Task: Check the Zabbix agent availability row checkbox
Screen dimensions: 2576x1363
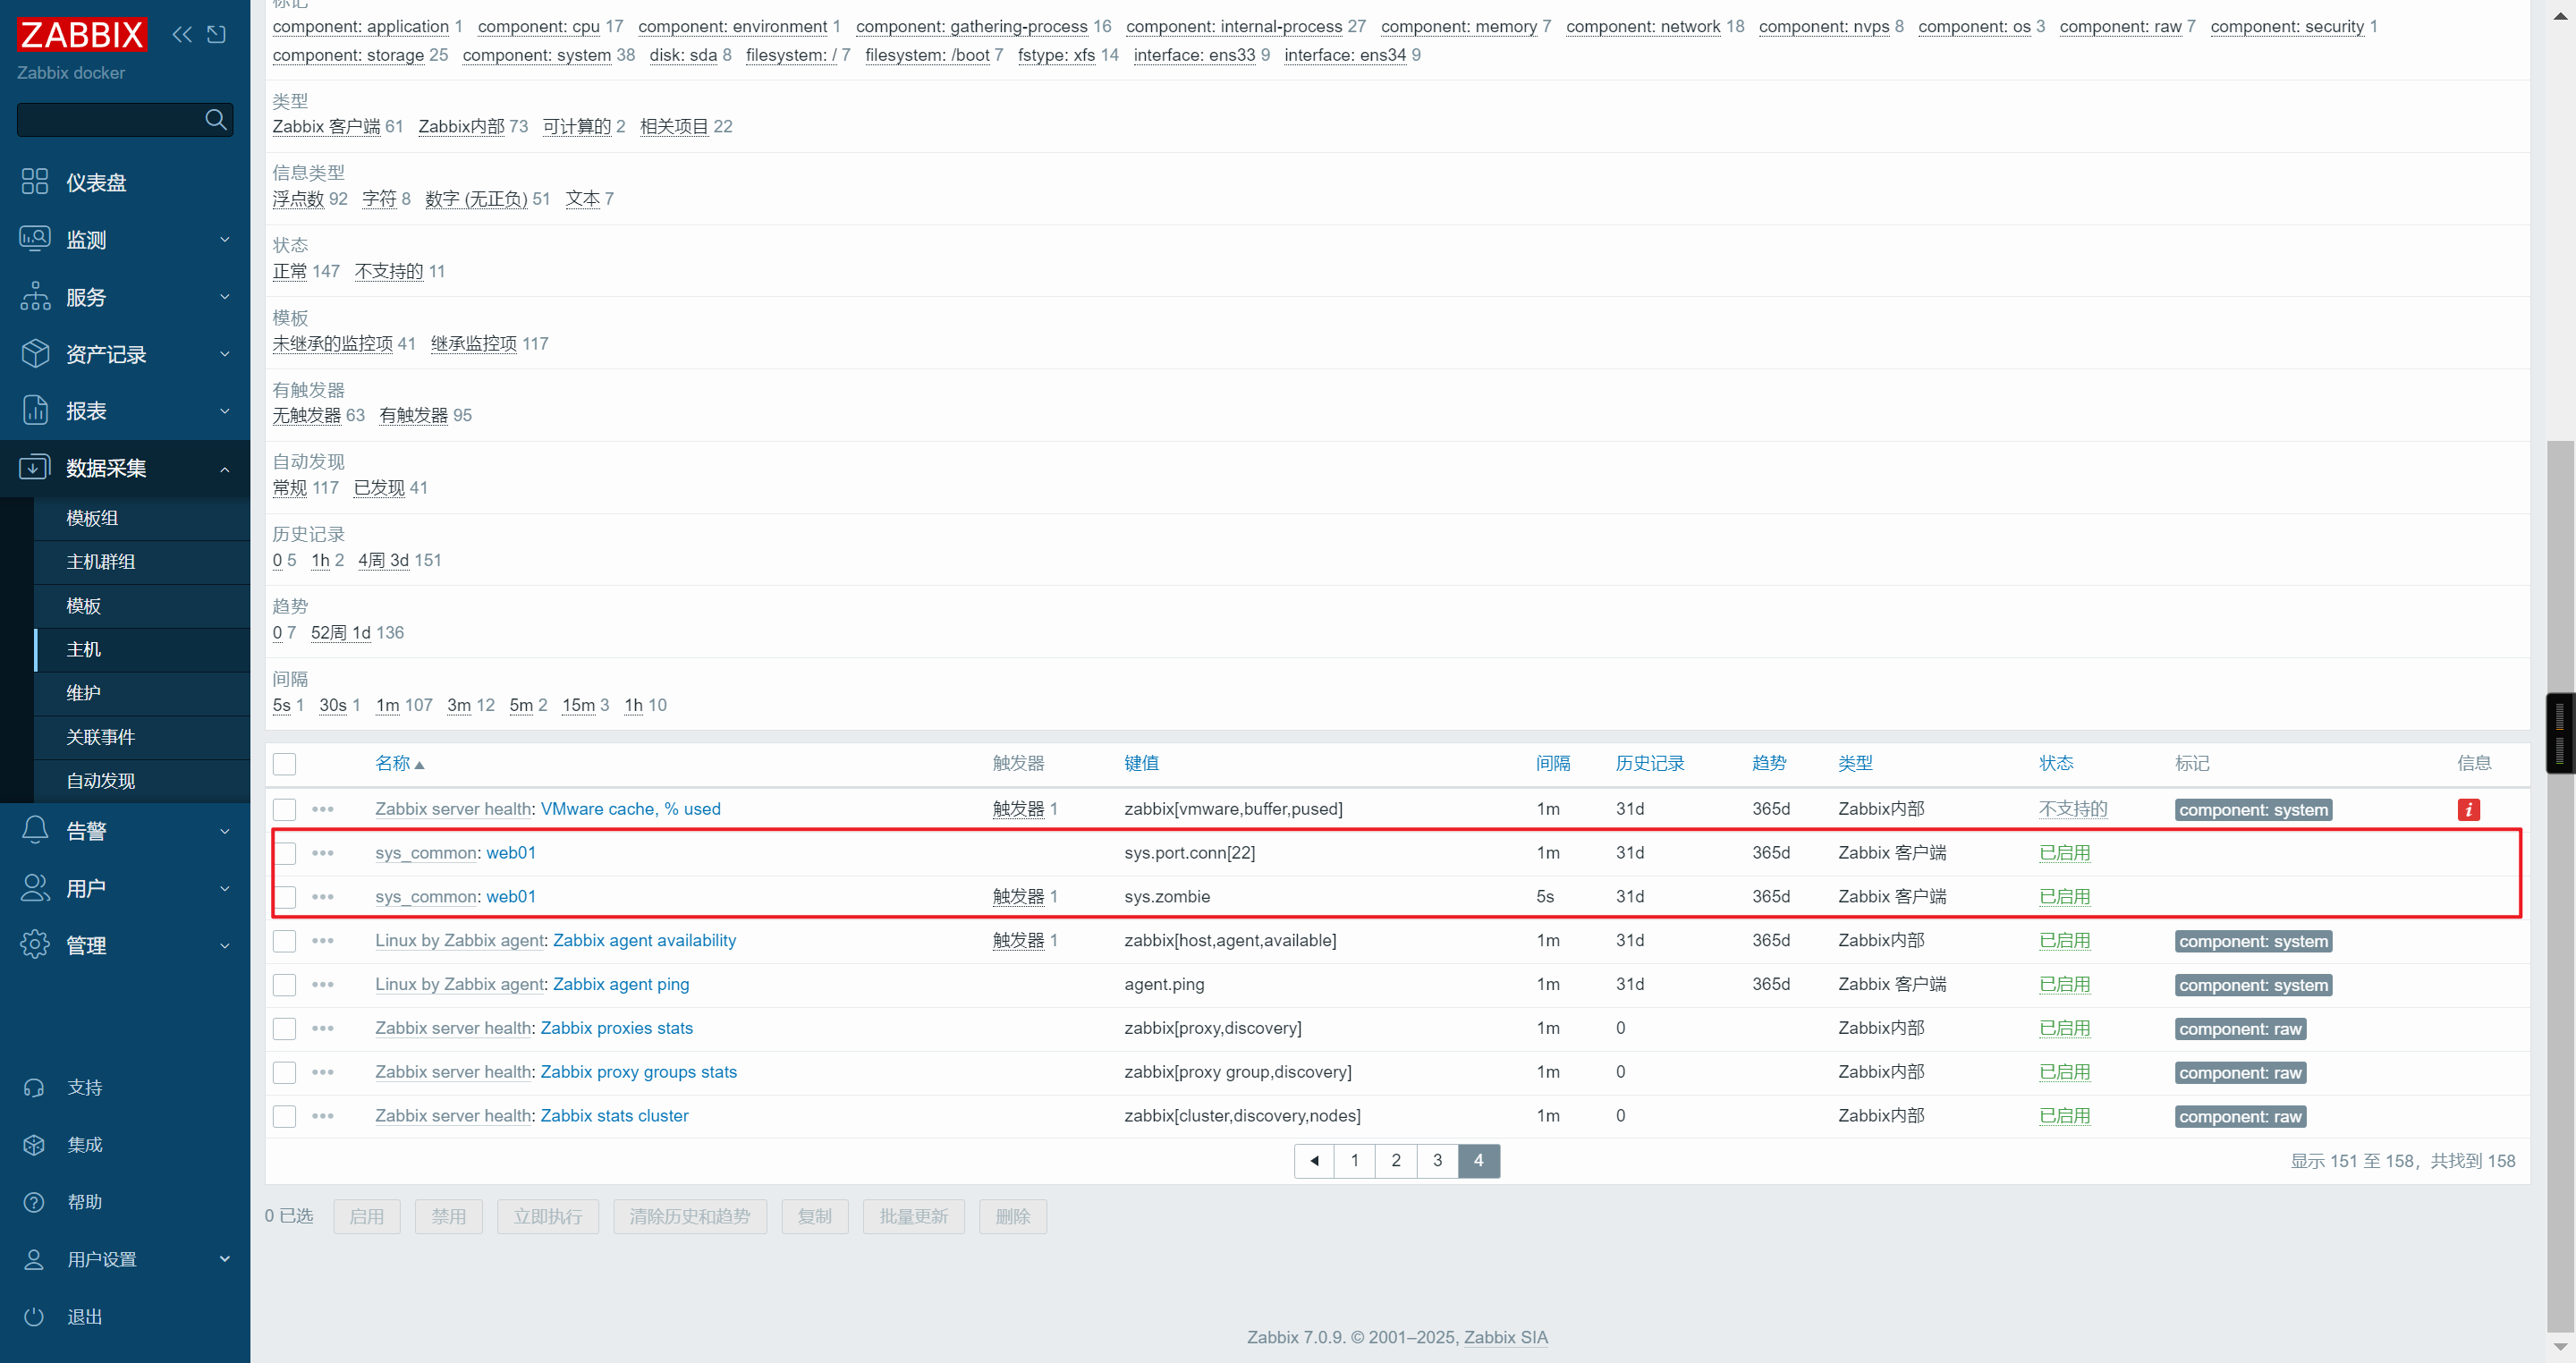Action: (x=284, y=941)
